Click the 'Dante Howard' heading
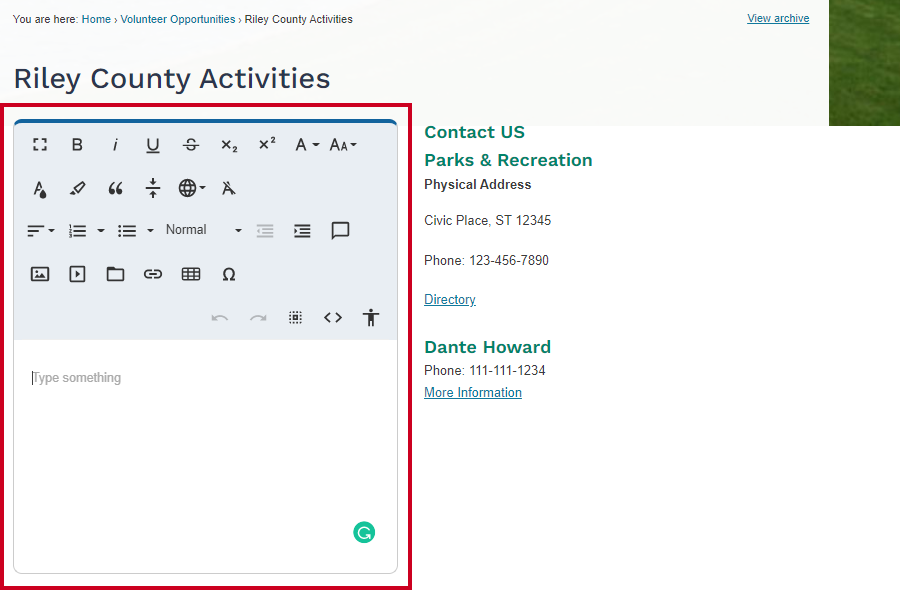The image size is (900, 597). (487, 347)
